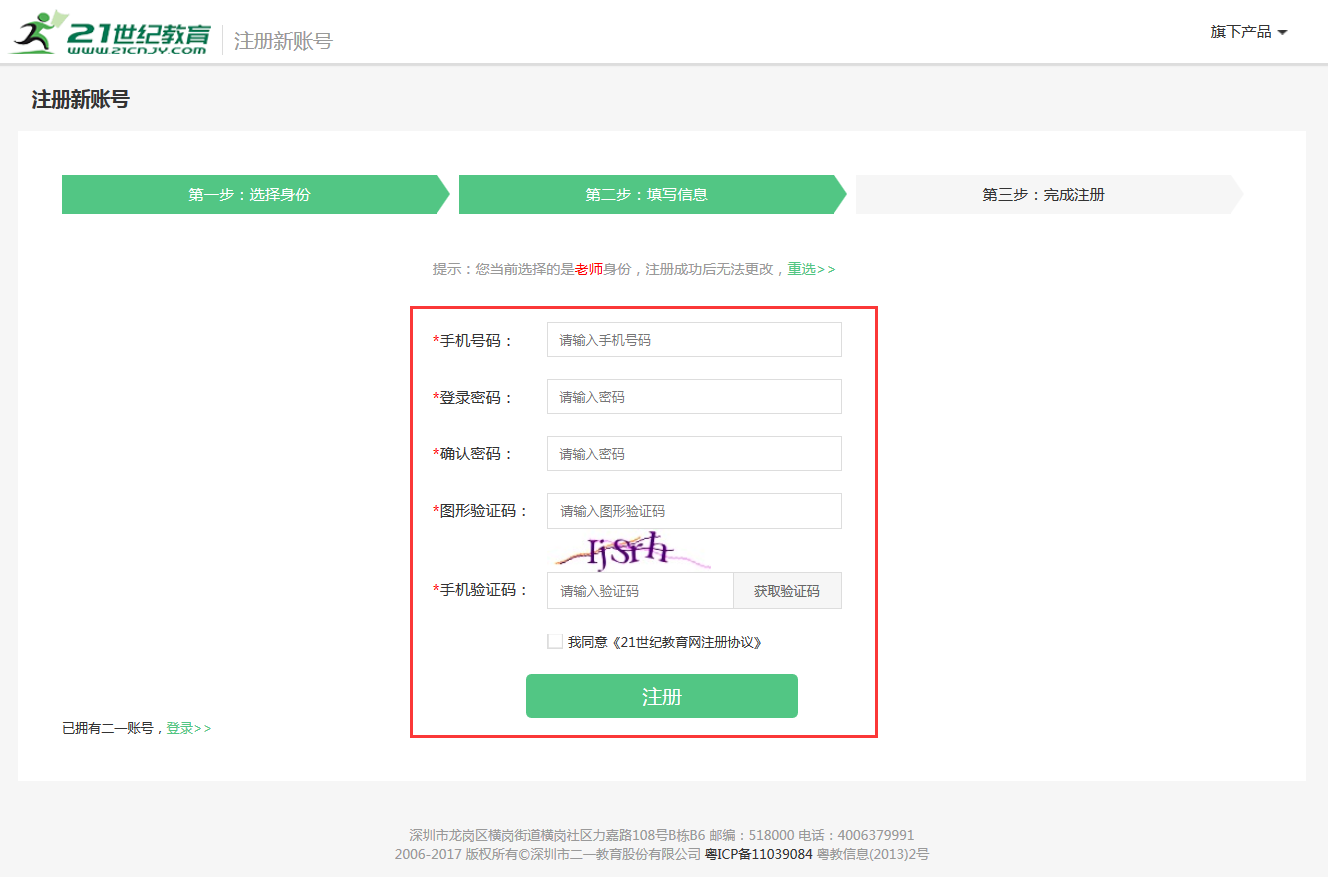Click the 粤教信息(2013)2号 footer text
The width and height of the screenshot is (1328, 877).
point(873,854)
